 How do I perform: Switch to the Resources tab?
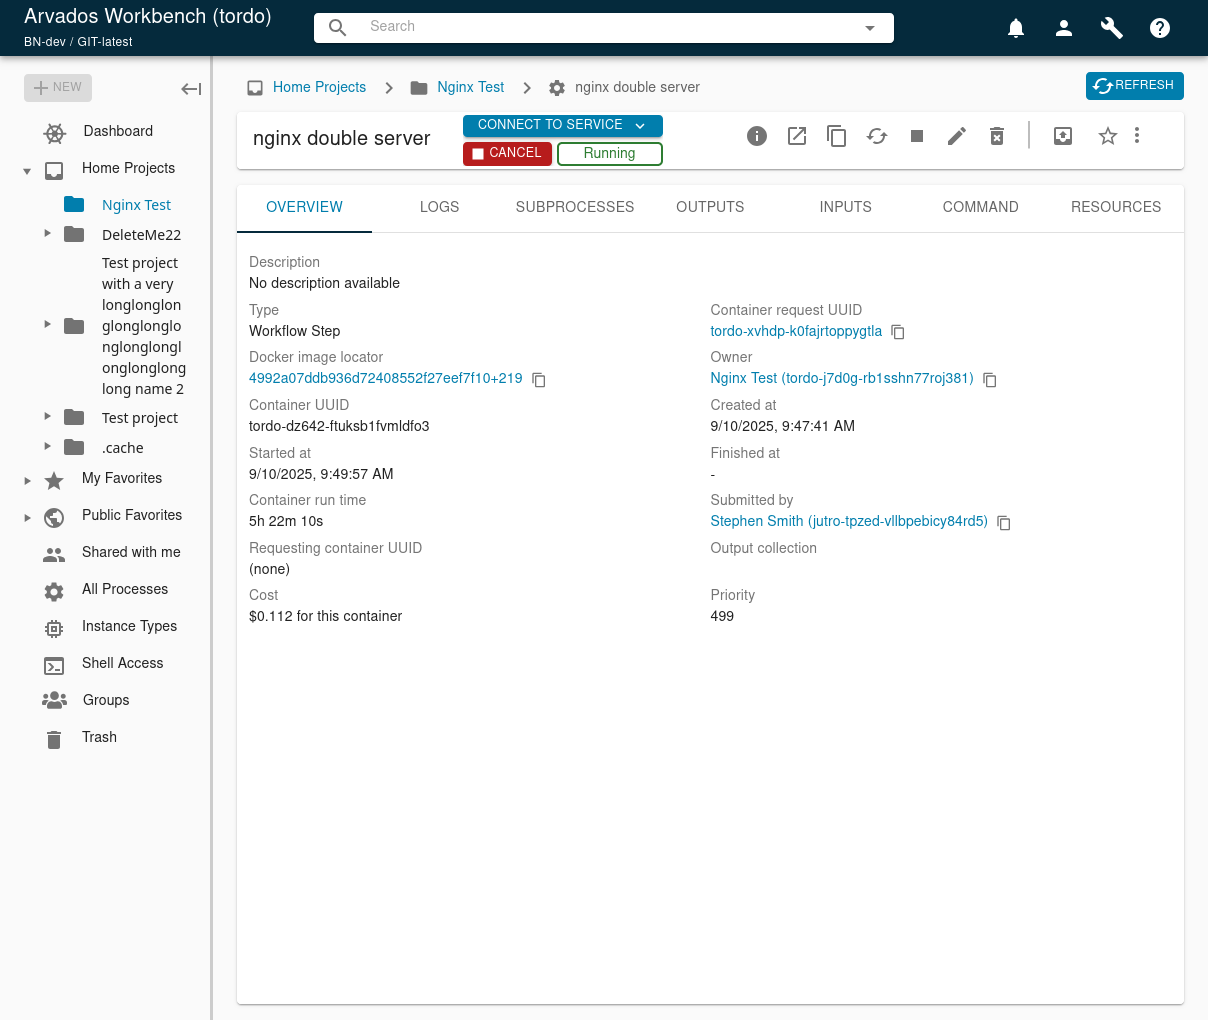pos(1116,207)
